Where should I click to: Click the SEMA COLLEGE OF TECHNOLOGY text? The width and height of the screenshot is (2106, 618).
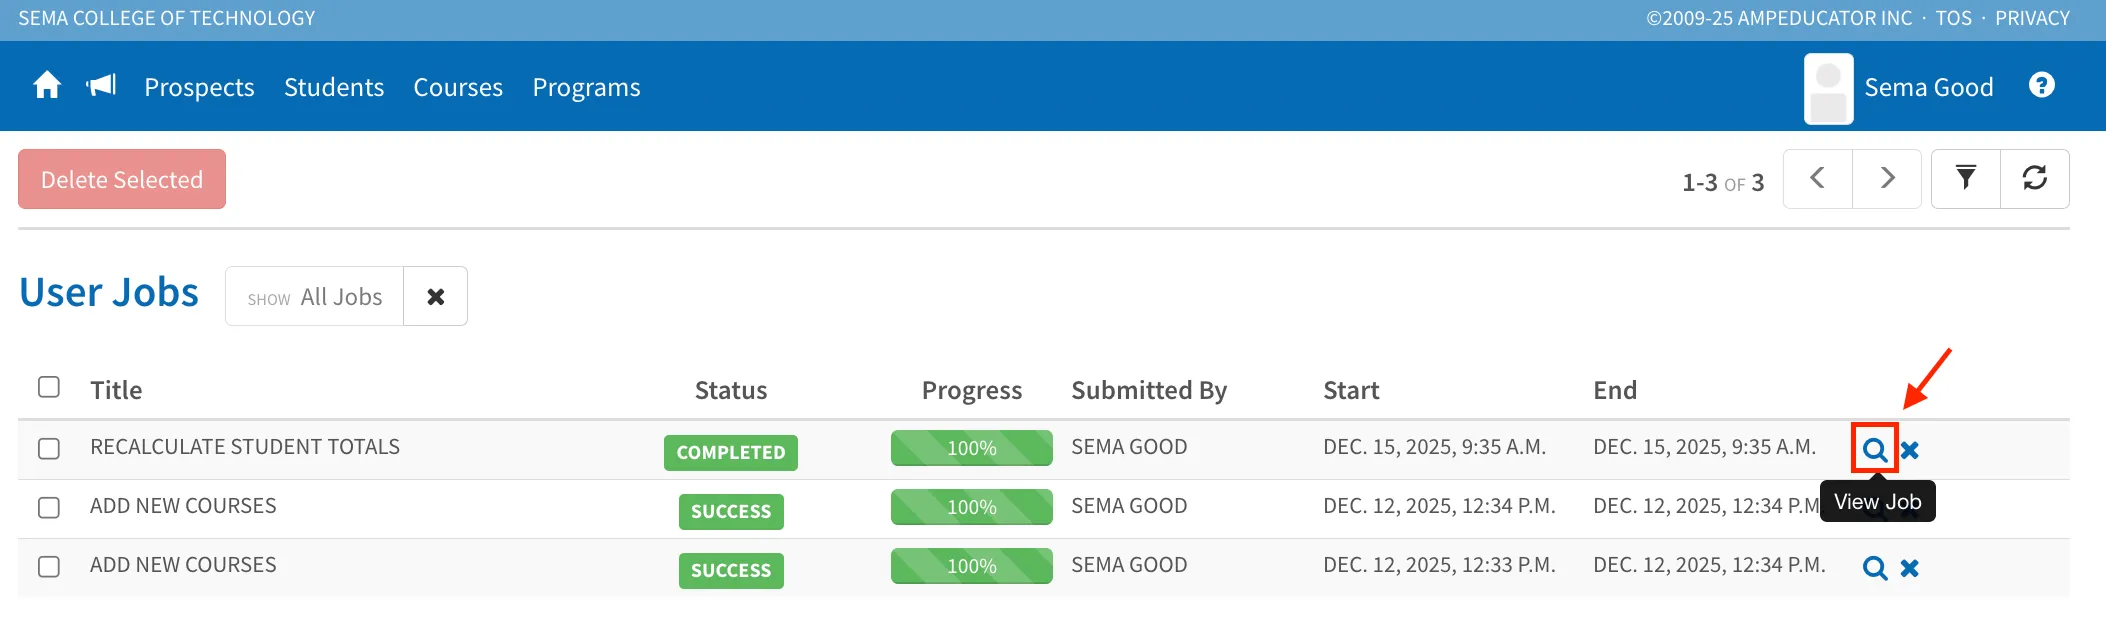166,18
